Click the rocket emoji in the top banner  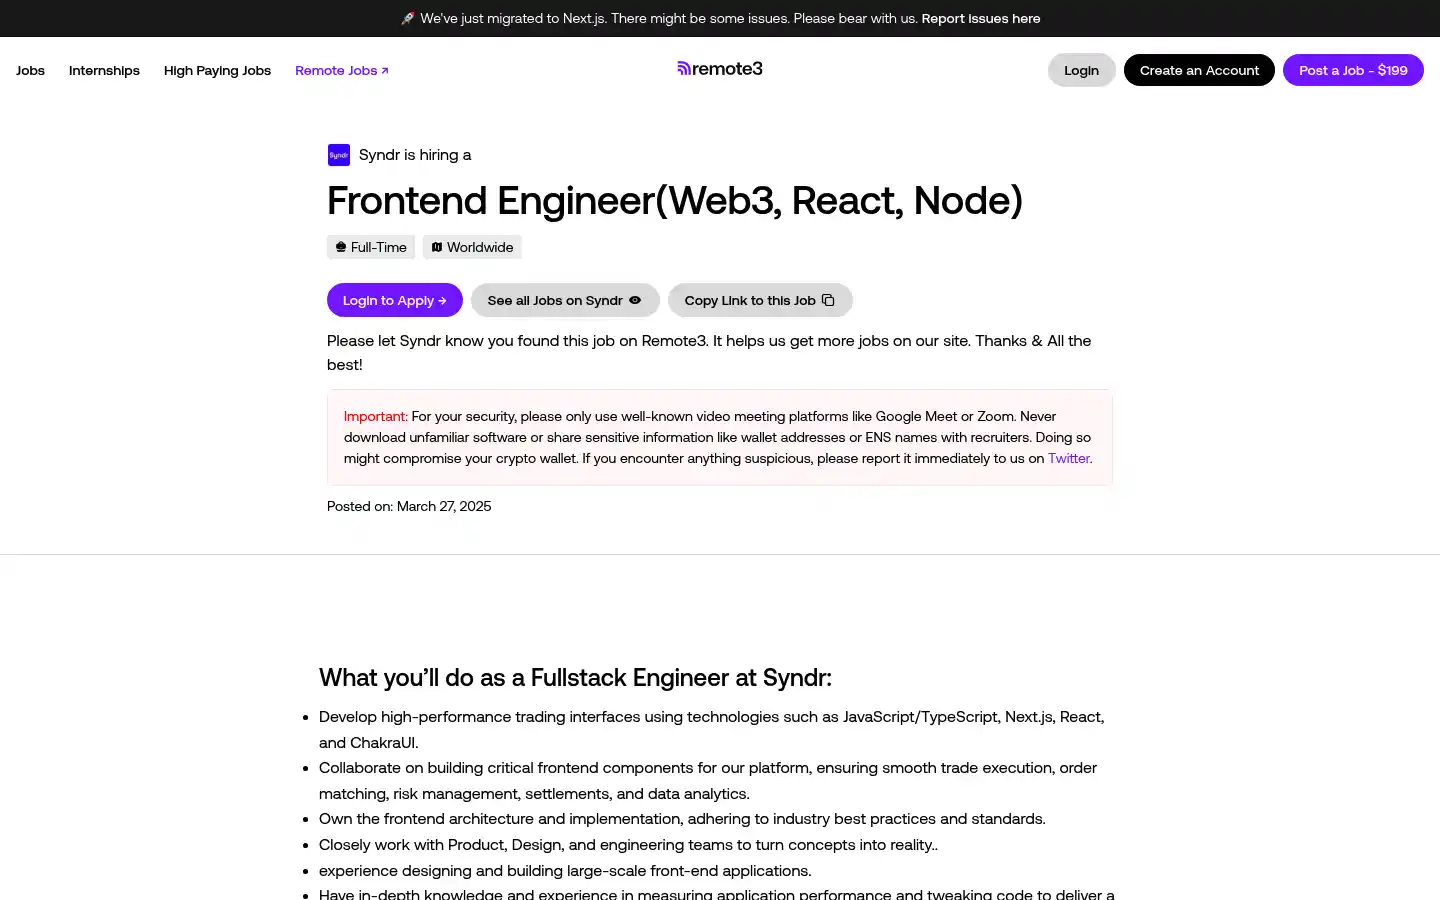[x=407, y=19]
